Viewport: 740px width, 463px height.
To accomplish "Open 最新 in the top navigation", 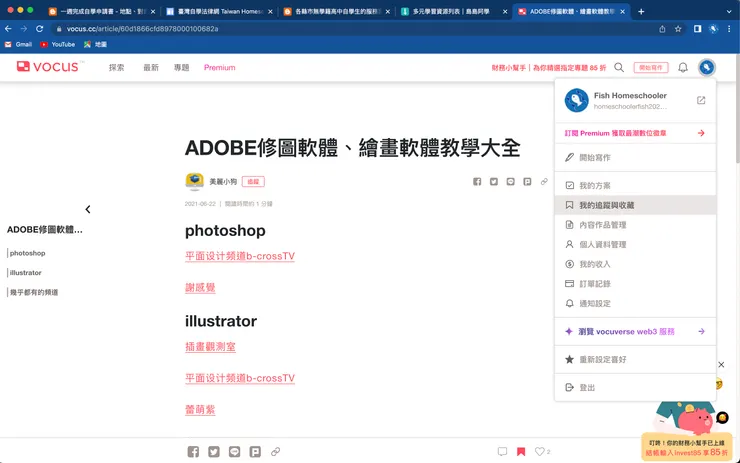I will [x=151, y=67].
